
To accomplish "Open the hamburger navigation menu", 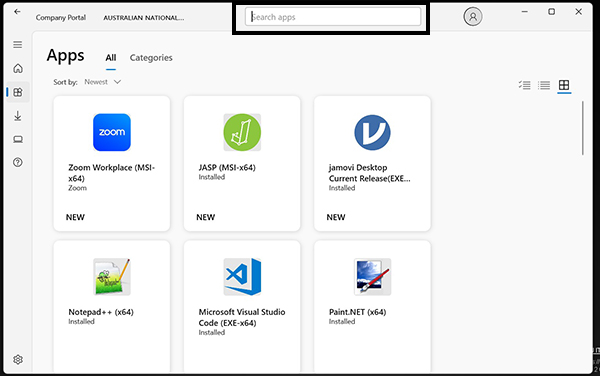I will pyautogui.click(x=18, y=45).
